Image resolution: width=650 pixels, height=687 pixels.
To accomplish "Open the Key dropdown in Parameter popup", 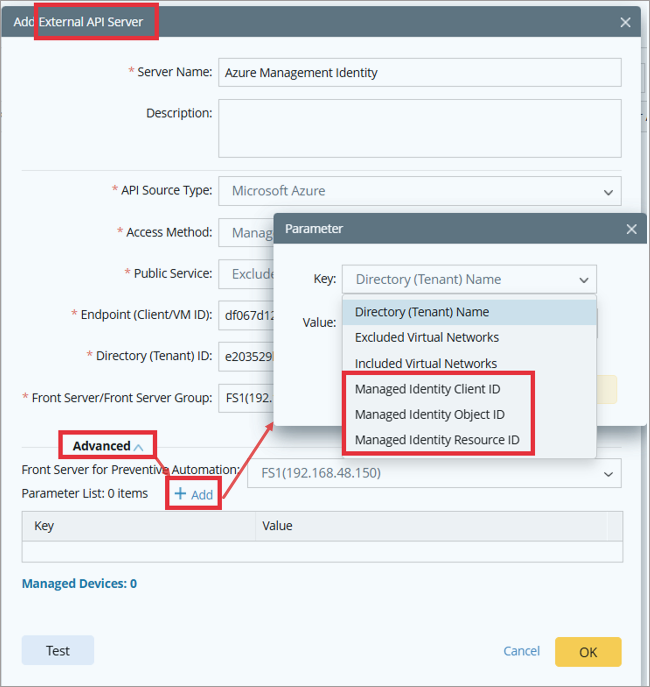I will (x=469, y=279).
